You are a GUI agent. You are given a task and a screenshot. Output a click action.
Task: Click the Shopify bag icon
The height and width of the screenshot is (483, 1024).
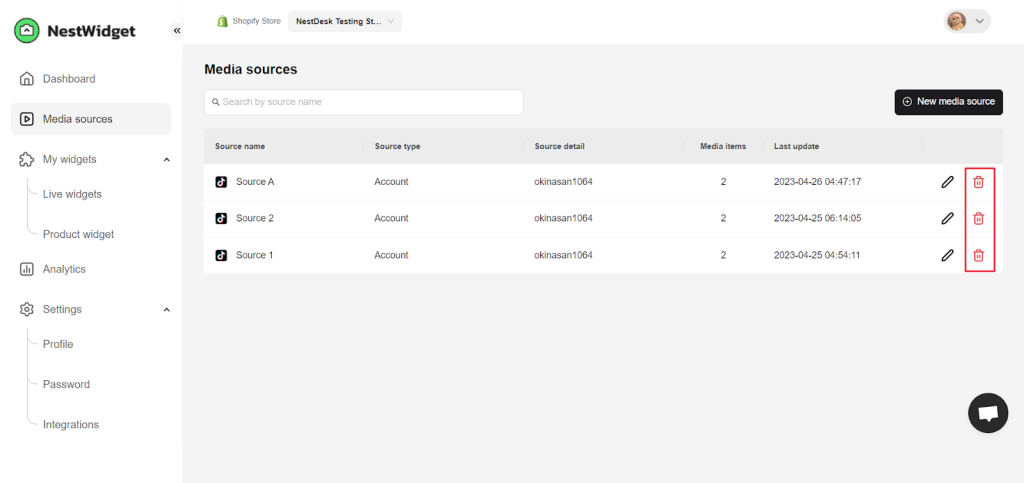223,21
